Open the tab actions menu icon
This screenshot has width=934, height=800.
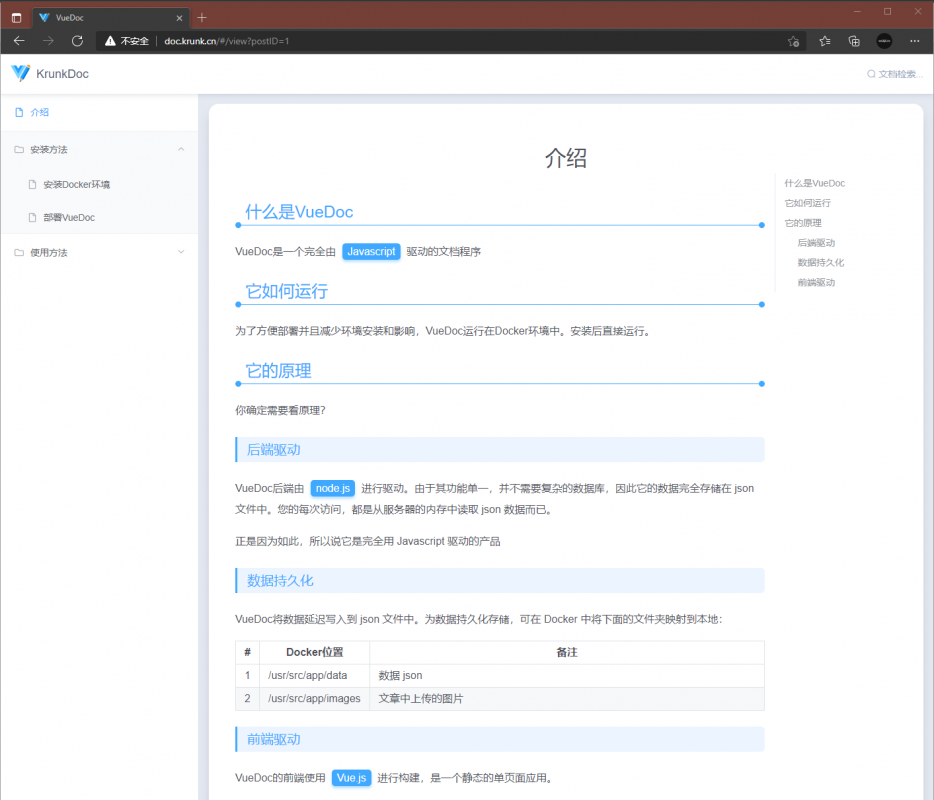(x=16, y=17)
